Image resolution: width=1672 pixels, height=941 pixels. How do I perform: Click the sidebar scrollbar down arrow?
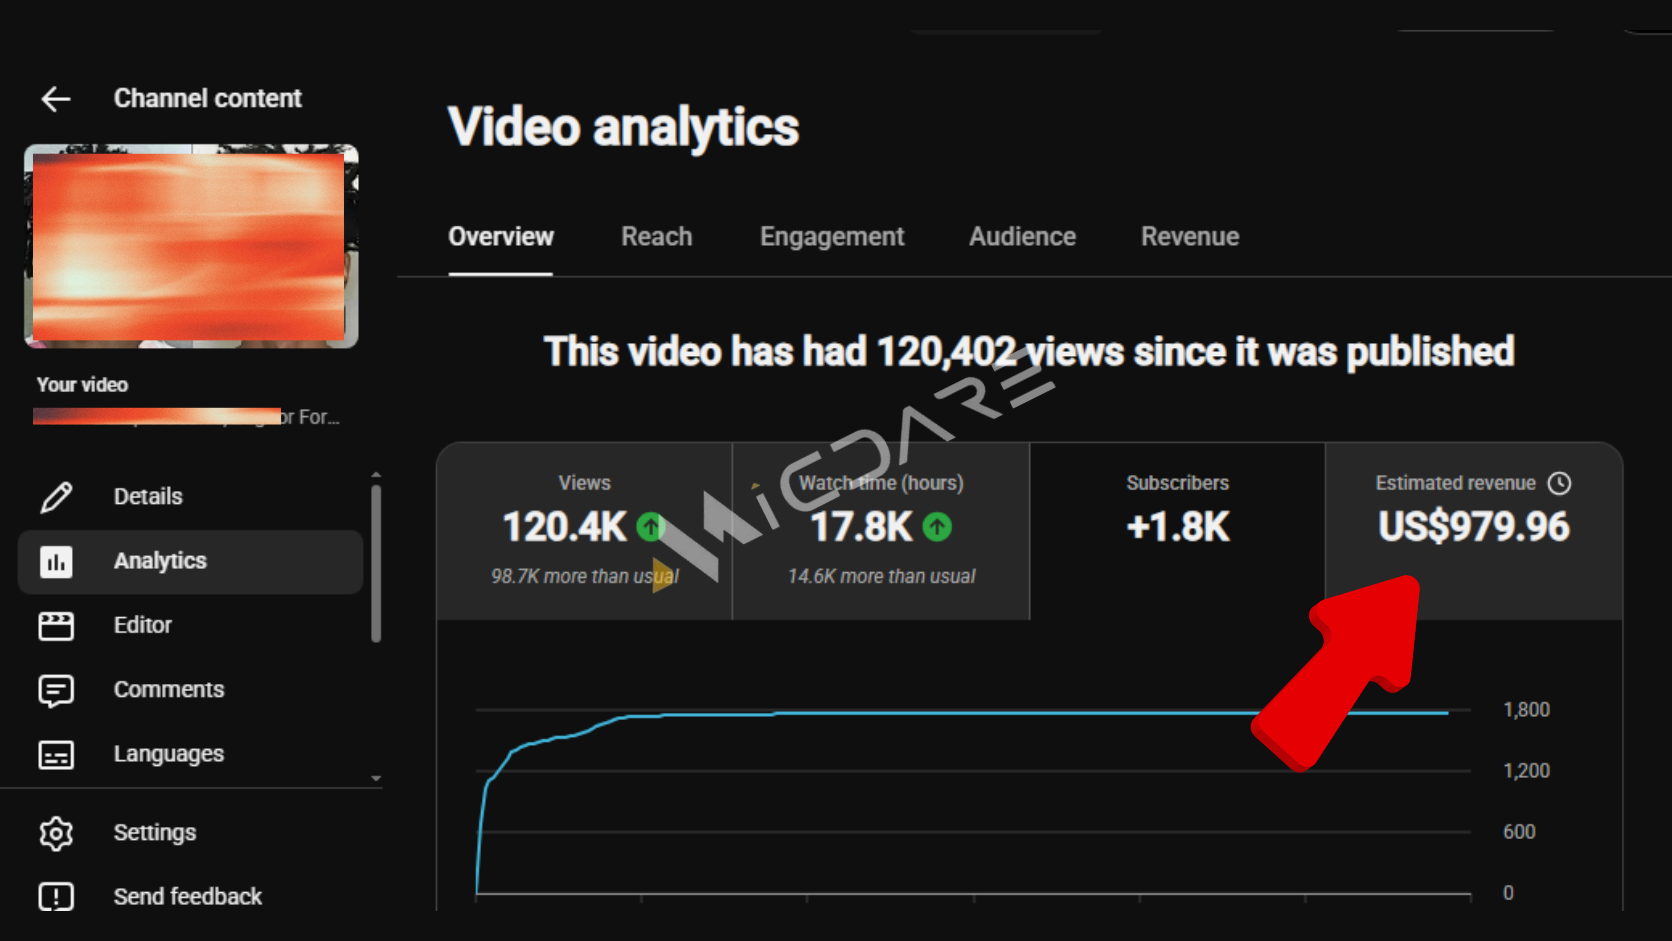click(x=376, y=778)
